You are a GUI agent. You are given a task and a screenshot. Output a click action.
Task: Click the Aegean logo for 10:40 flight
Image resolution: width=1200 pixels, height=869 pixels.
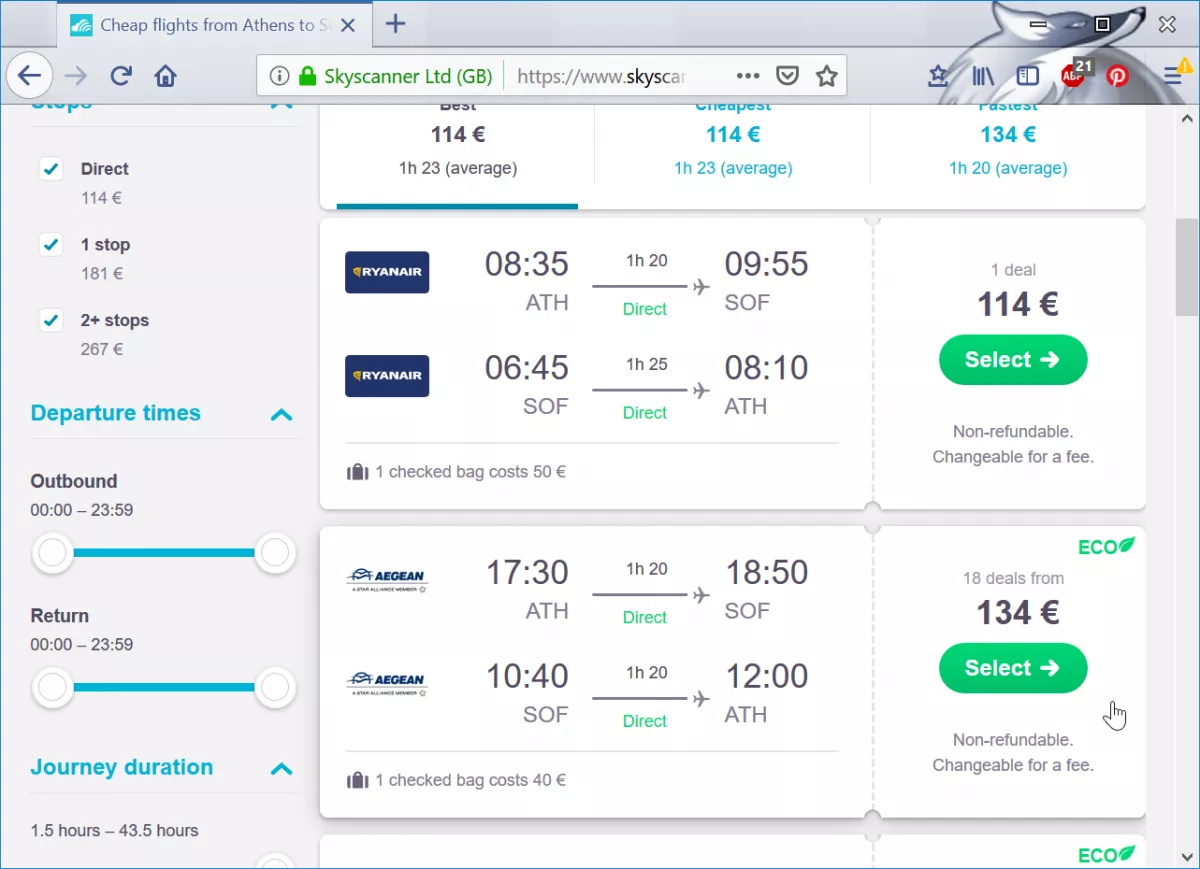coord(387,684)
